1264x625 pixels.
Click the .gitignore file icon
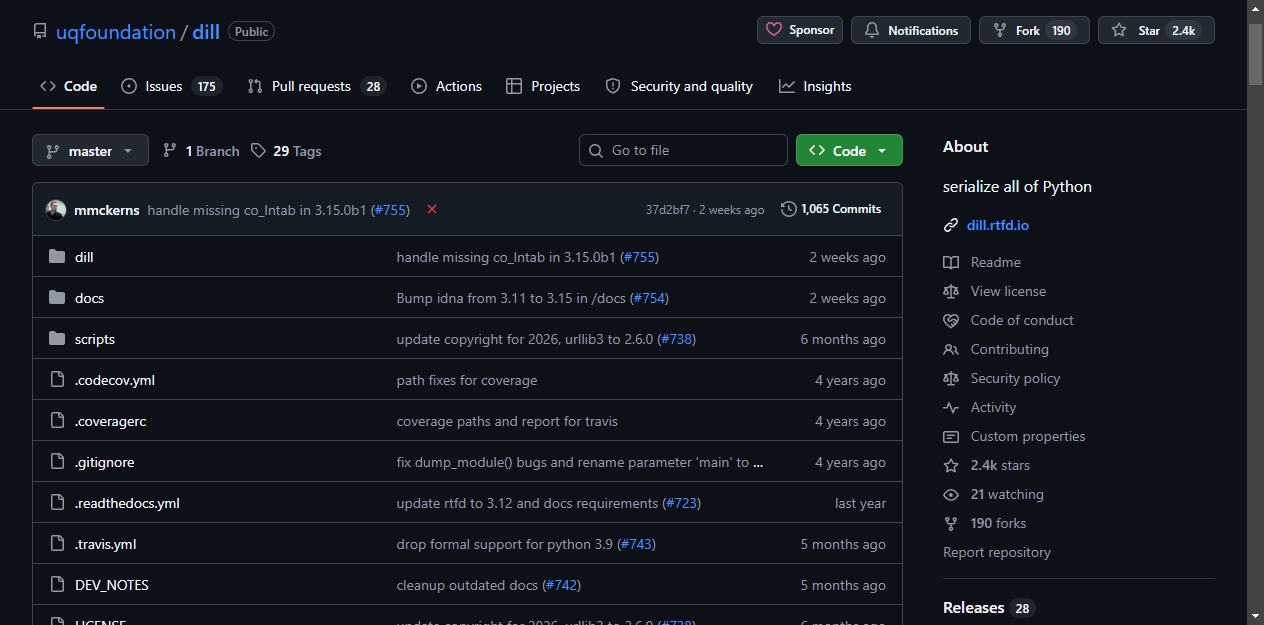click(57, 462)
